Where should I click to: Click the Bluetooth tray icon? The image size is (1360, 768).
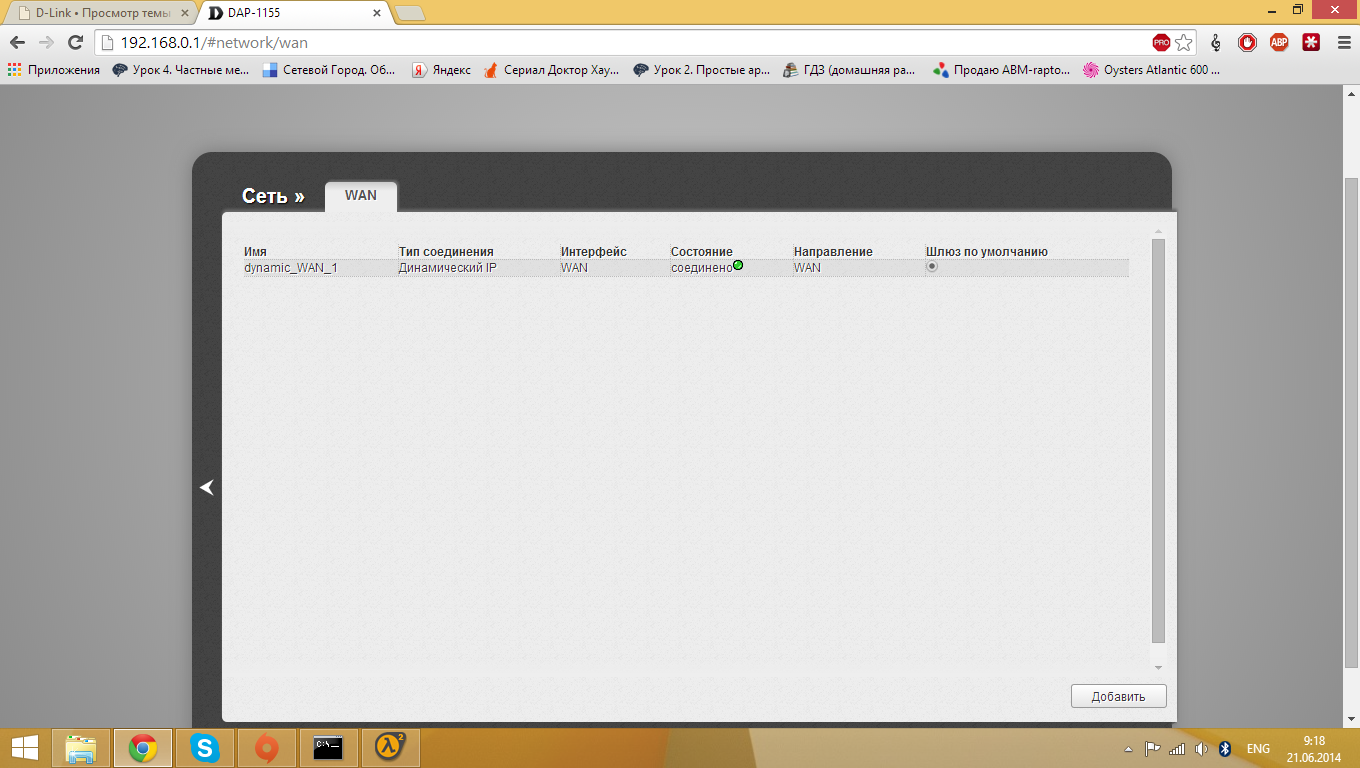[x=1225, y=749]
